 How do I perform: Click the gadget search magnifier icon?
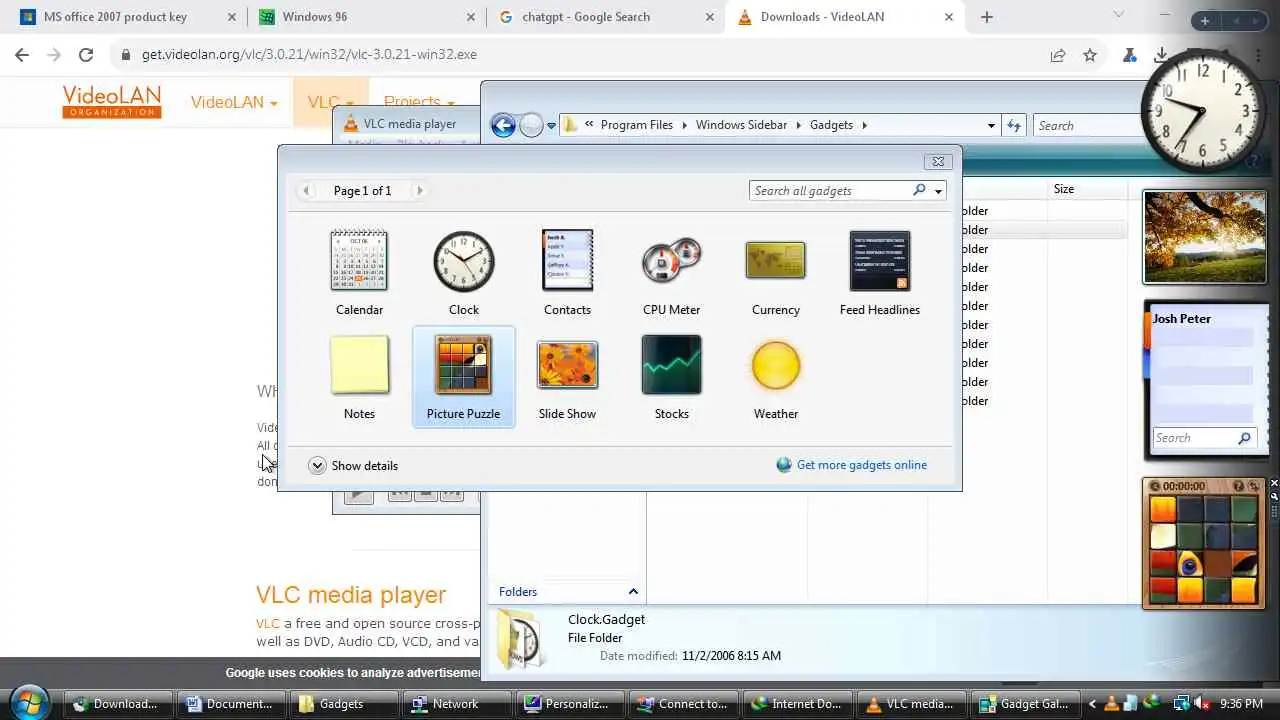pyautogui.click(x=919, y=190)
